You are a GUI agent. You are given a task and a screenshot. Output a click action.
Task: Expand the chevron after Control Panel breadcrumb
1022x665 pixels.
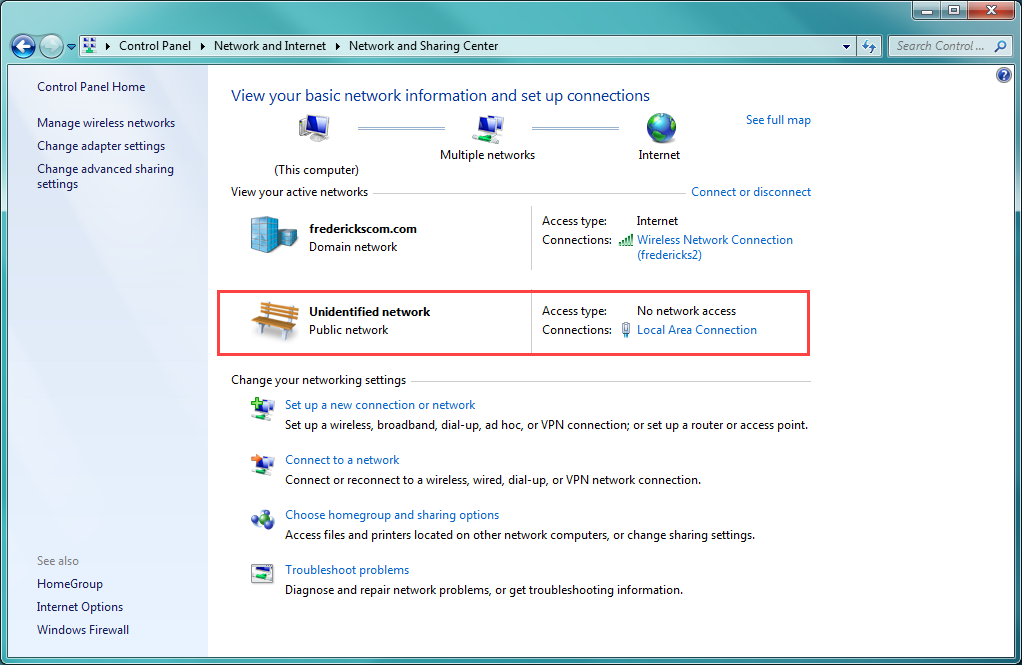(202, 46)
